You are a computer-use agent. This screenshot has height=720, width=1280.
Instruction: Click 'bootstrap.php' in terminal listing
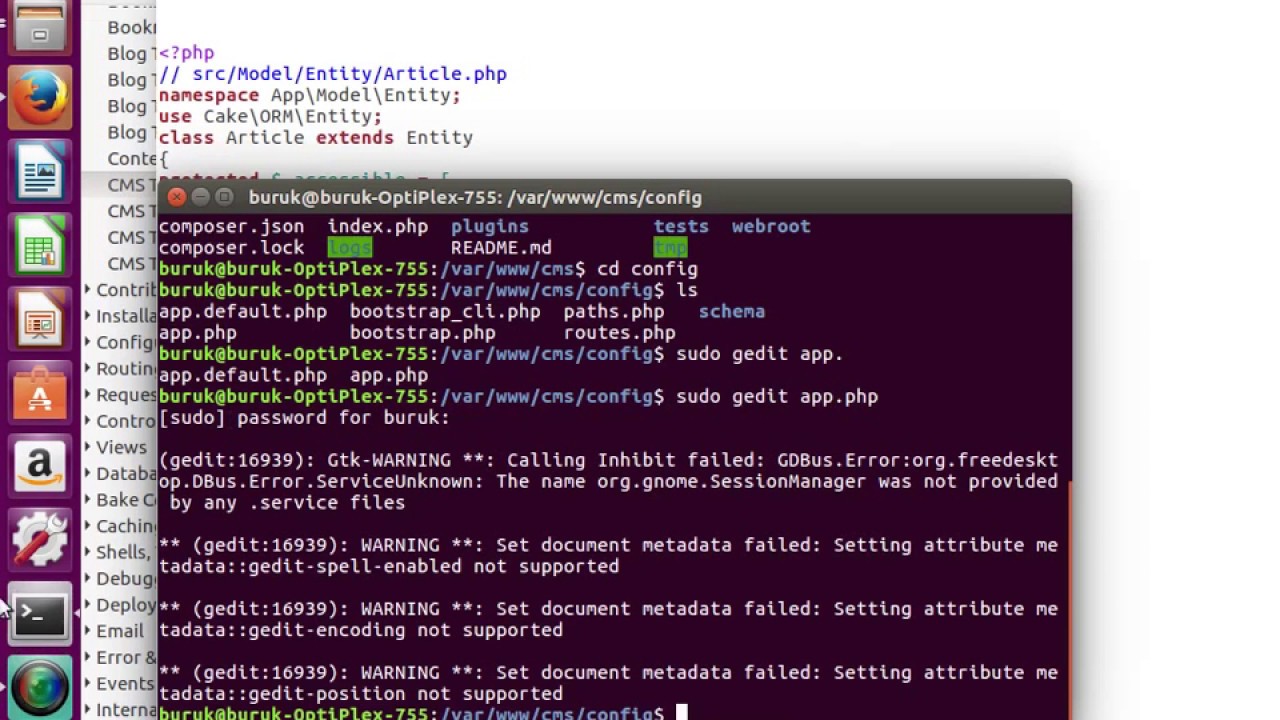pyautogui.click(x=422, y=333)
